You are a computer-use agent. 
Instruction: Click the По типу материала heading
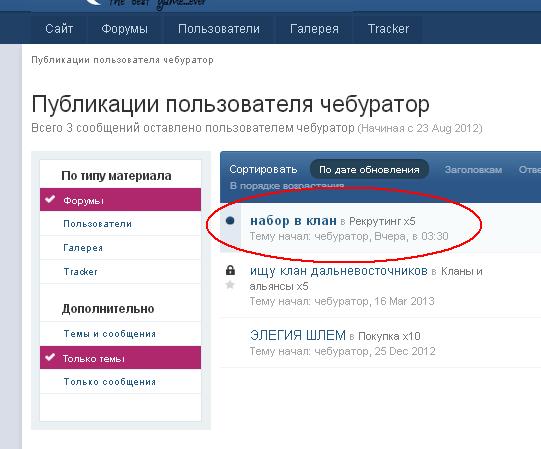[x=116, y=176]
